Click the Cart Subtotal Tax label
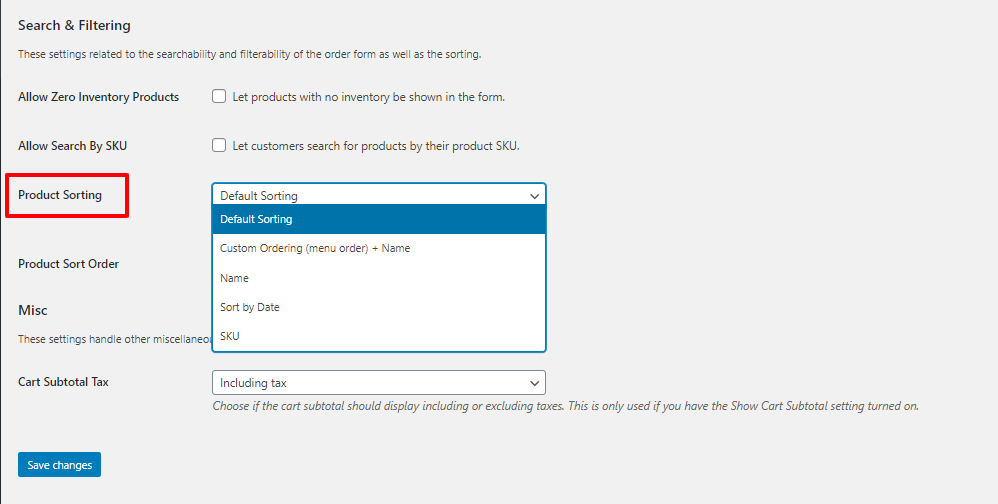Screen dimensions: 998x504 63,382
